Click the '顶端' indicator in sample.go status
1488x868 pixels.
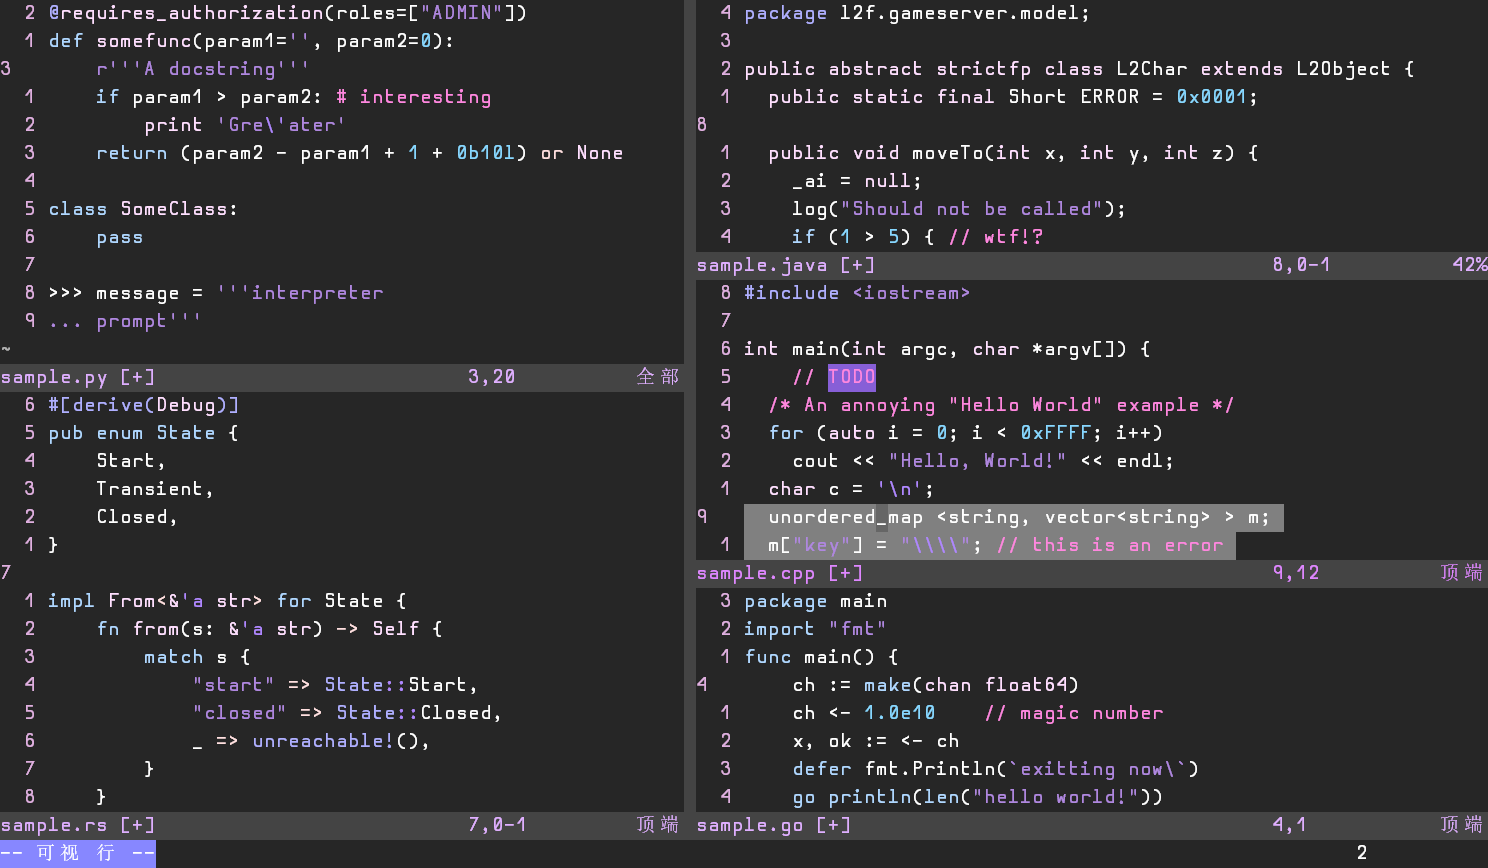[1462, 825]
